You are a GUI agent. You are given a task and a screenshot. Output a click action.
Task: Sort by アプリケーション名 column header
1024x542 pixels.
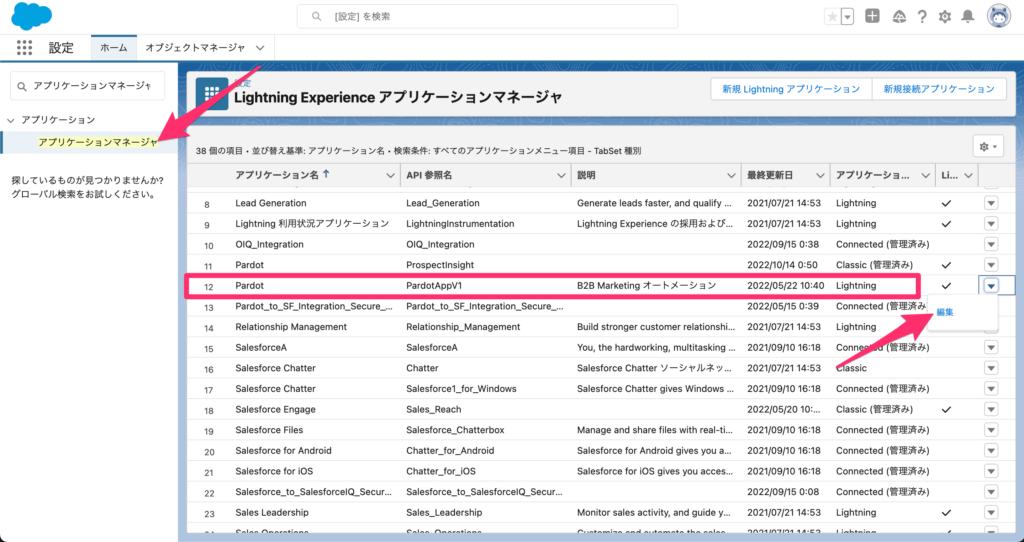277,175
